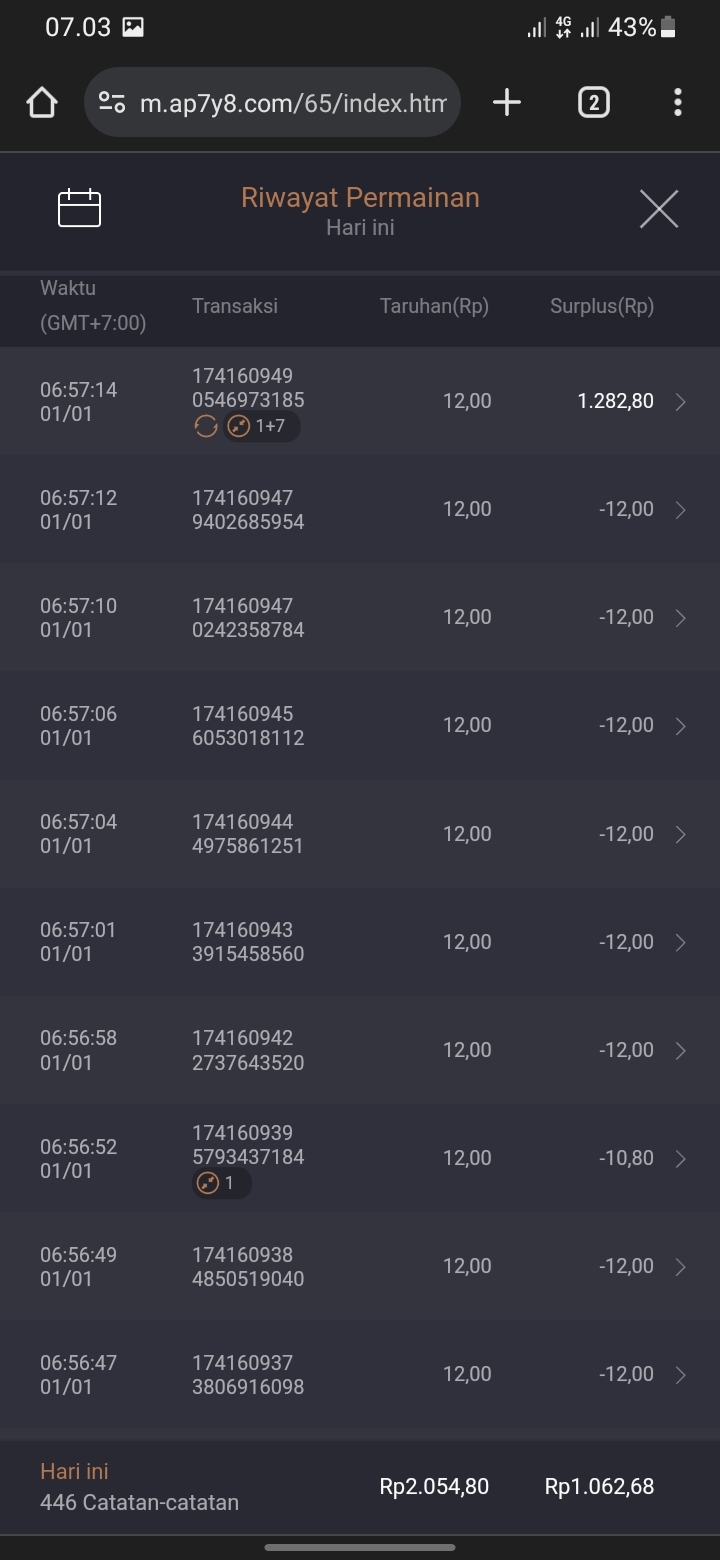720x1560 pixels.
Task: Tap the Surplus(Rp) column header
Action: 602,307
